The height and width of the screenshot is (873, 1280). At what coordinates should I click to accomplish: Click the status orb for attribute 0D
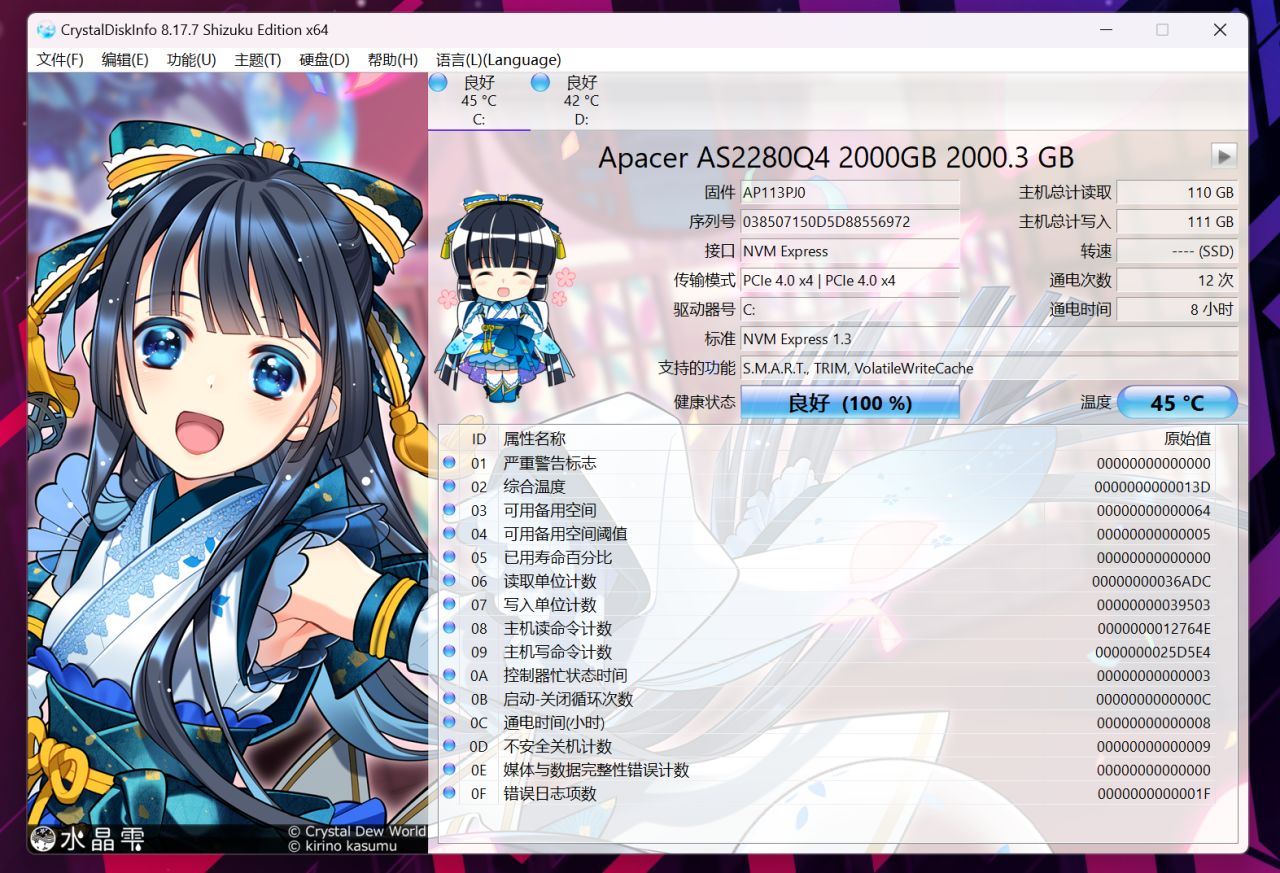pos(449,746)
